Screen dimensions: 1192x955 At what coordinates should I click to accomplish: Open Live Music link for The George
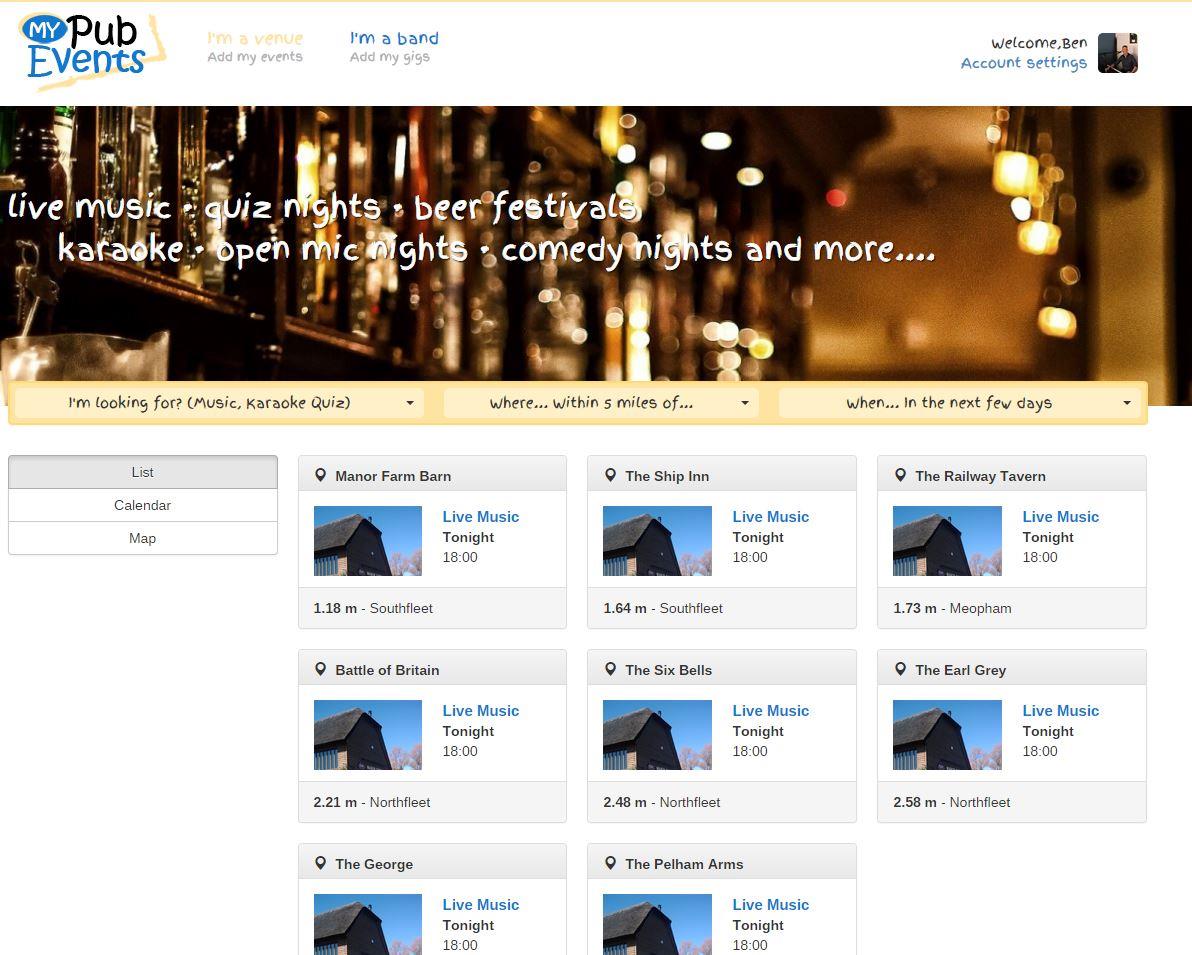(480, 904)
